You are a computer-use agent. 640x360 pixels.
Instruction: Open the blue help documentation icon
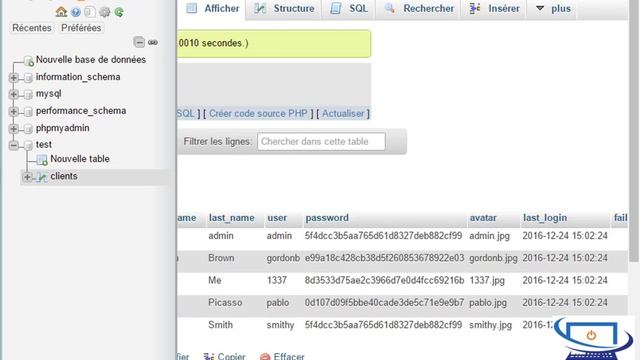coord(76,12)
